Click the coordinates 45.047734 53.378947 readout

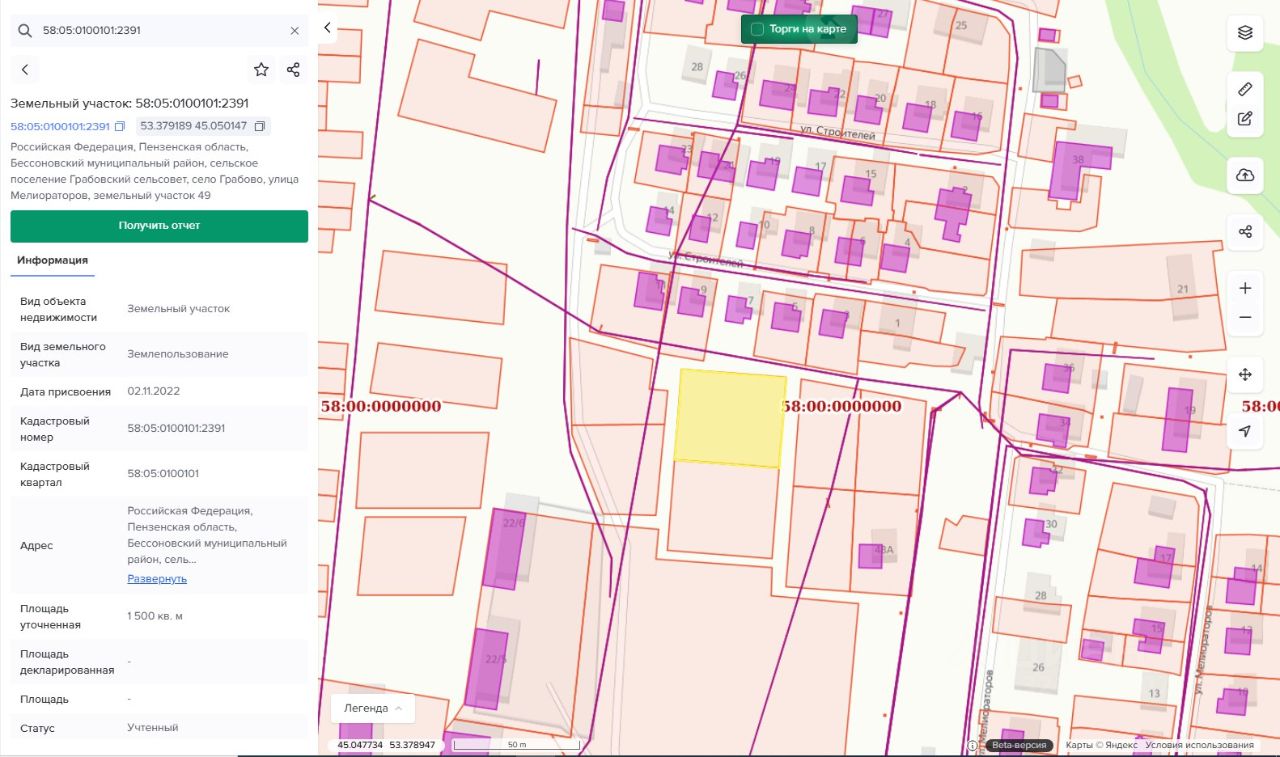click(x=386, y=745)
